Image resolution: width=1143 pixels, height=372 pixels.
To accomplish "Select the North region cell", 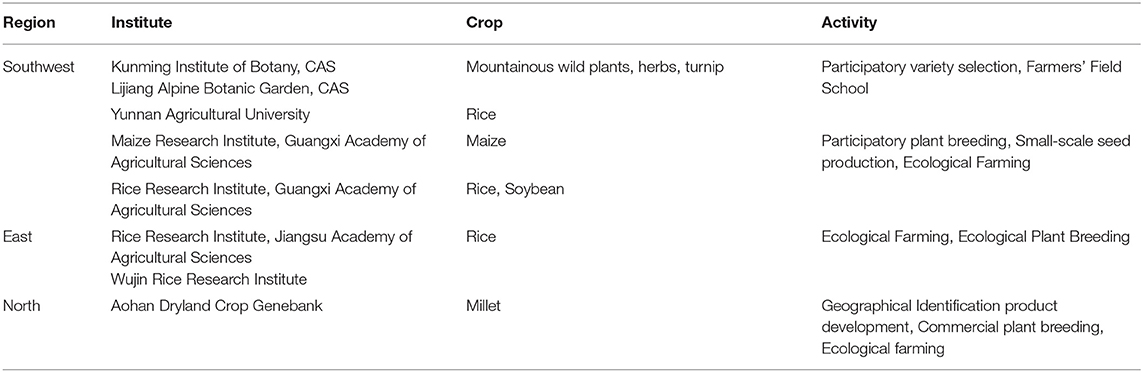I will pos(23,306).
